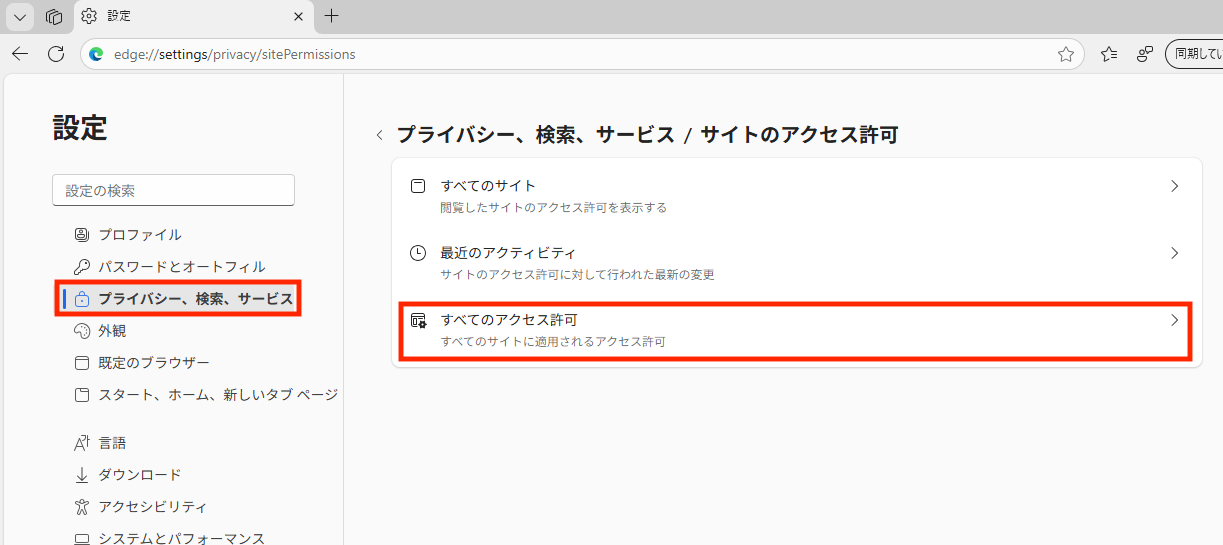Open パスワードとオートフィル in sidebar

(x=181, y=267)
